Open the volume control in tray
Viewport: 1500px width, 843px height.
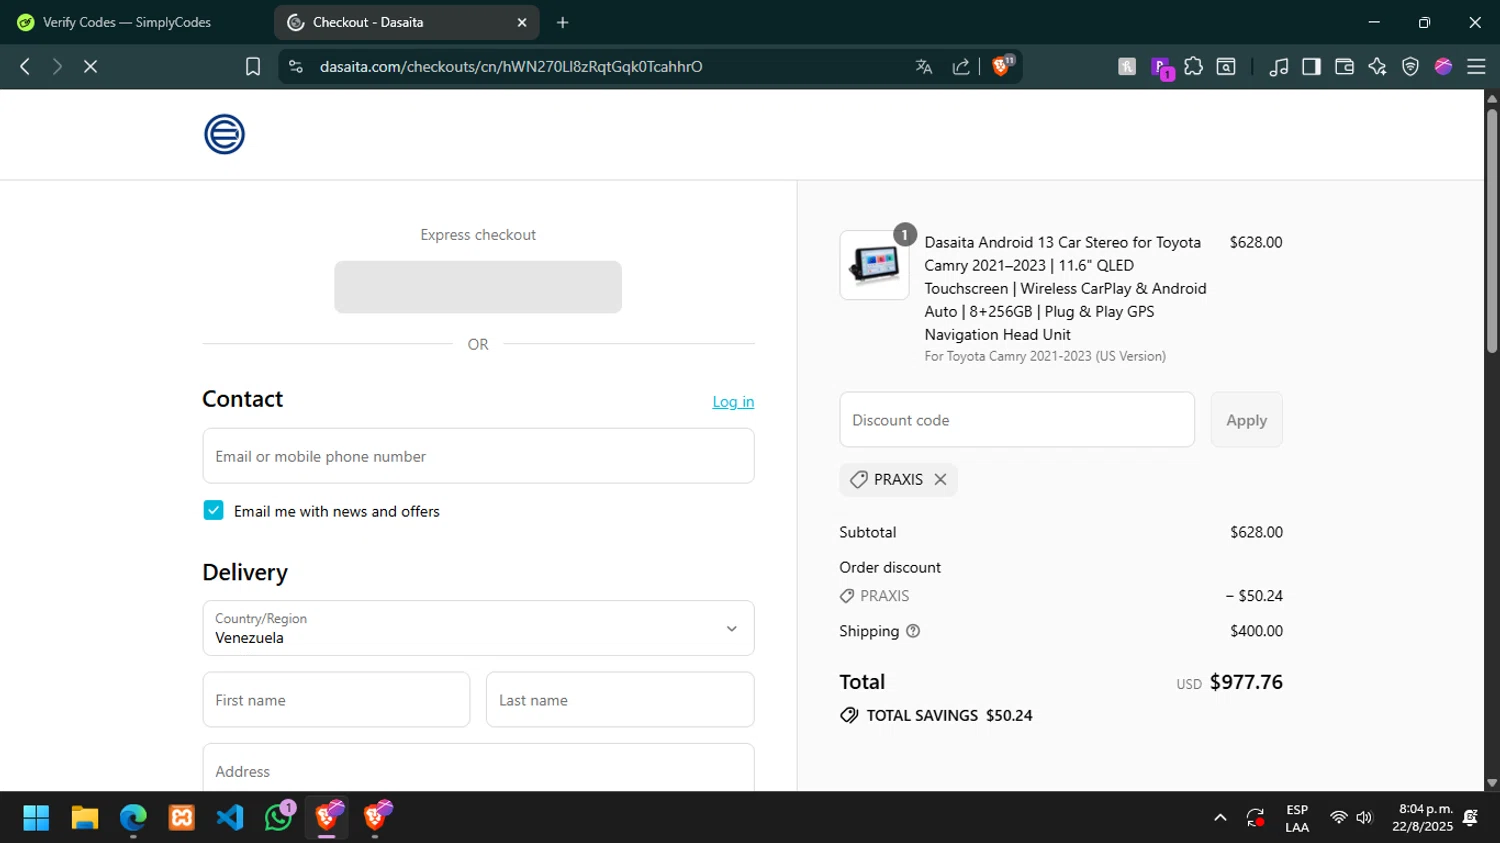[x=1365, y=818]
